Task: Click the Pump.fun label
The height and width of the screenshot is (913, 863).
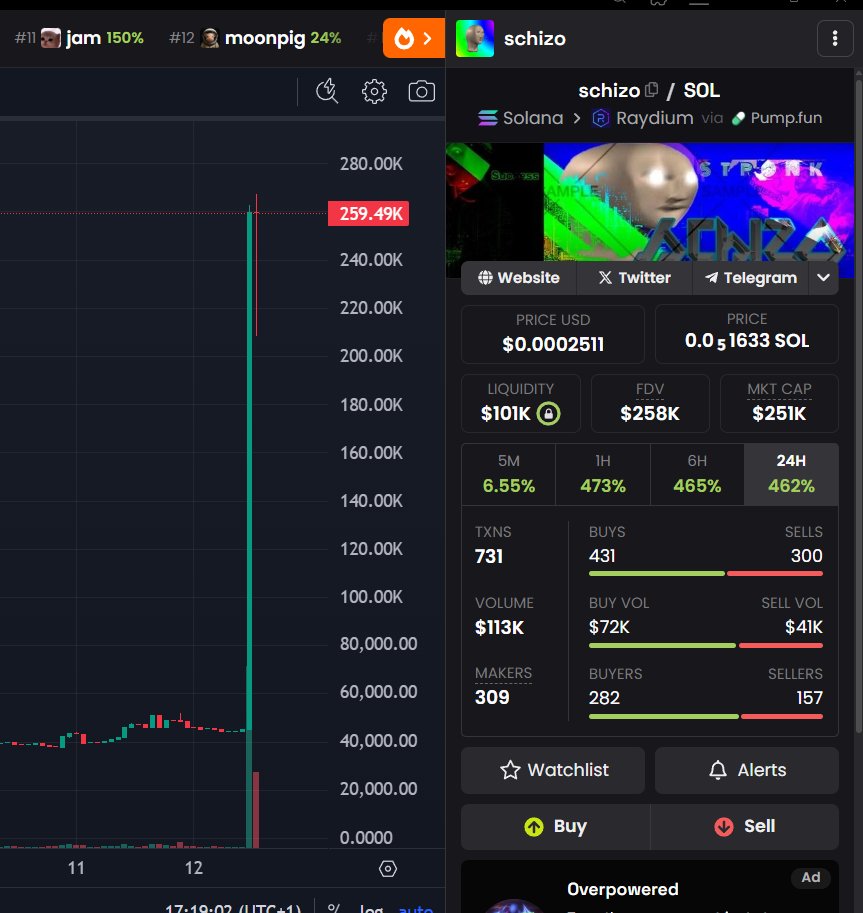Action: pos(777,118)
